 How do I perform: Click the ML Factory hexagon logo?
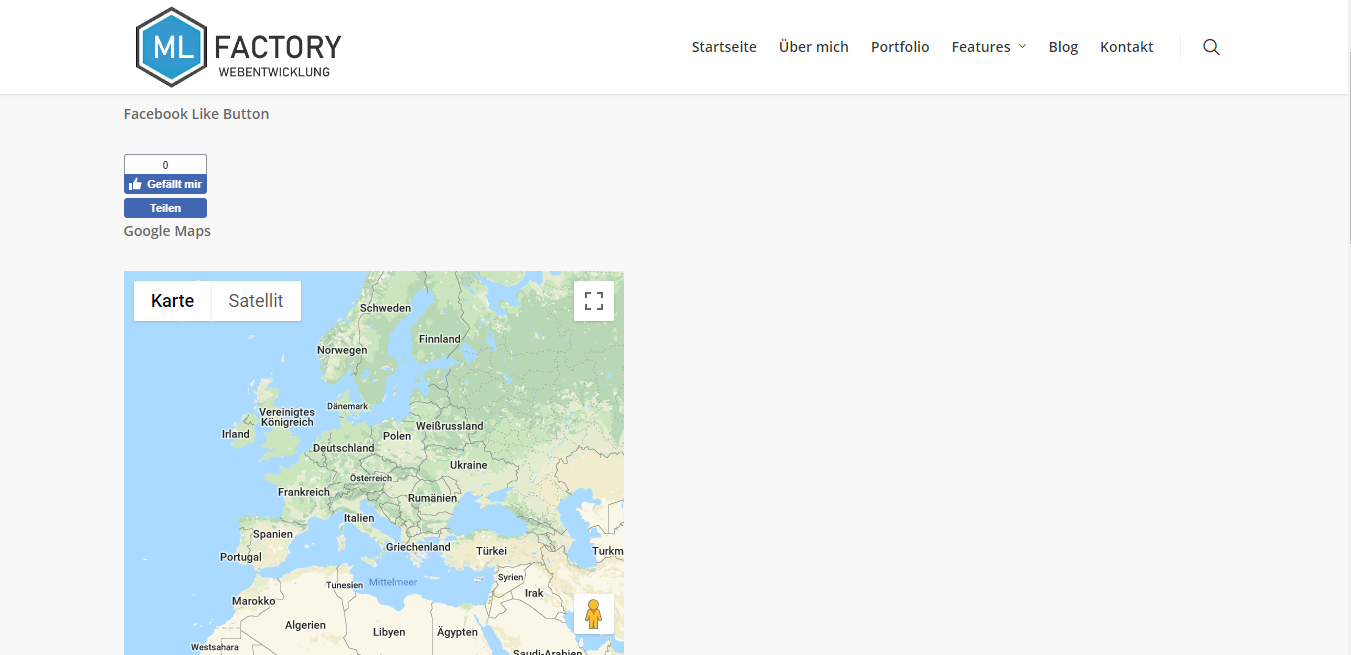pyautogui.click(x=171, y=47)
